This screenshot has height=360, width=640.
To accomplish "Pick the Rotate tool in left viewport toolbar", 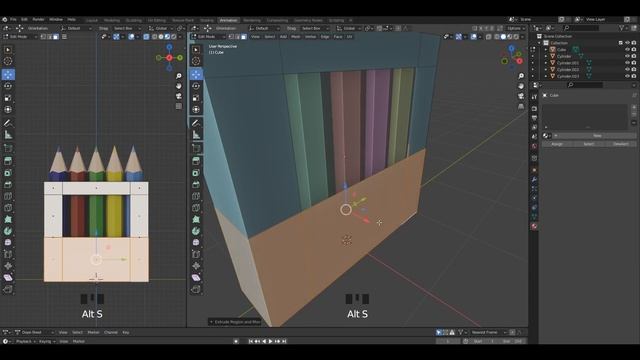I will 8,86.
